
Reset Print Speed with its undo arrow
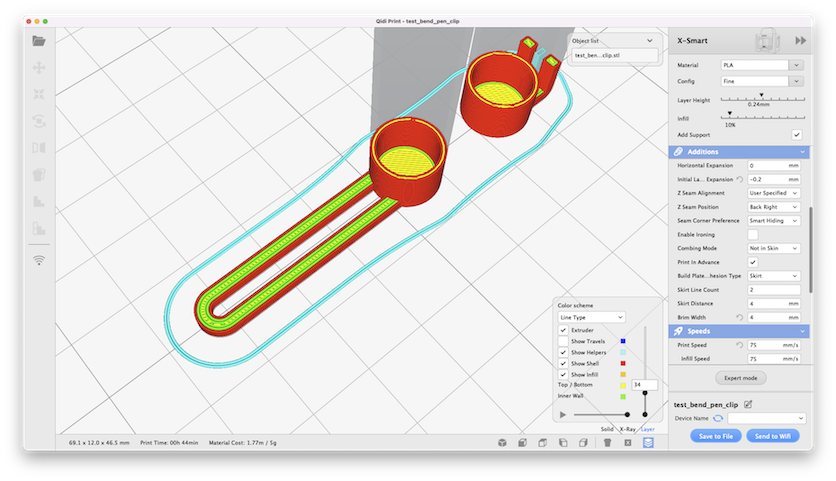[739, 345]
